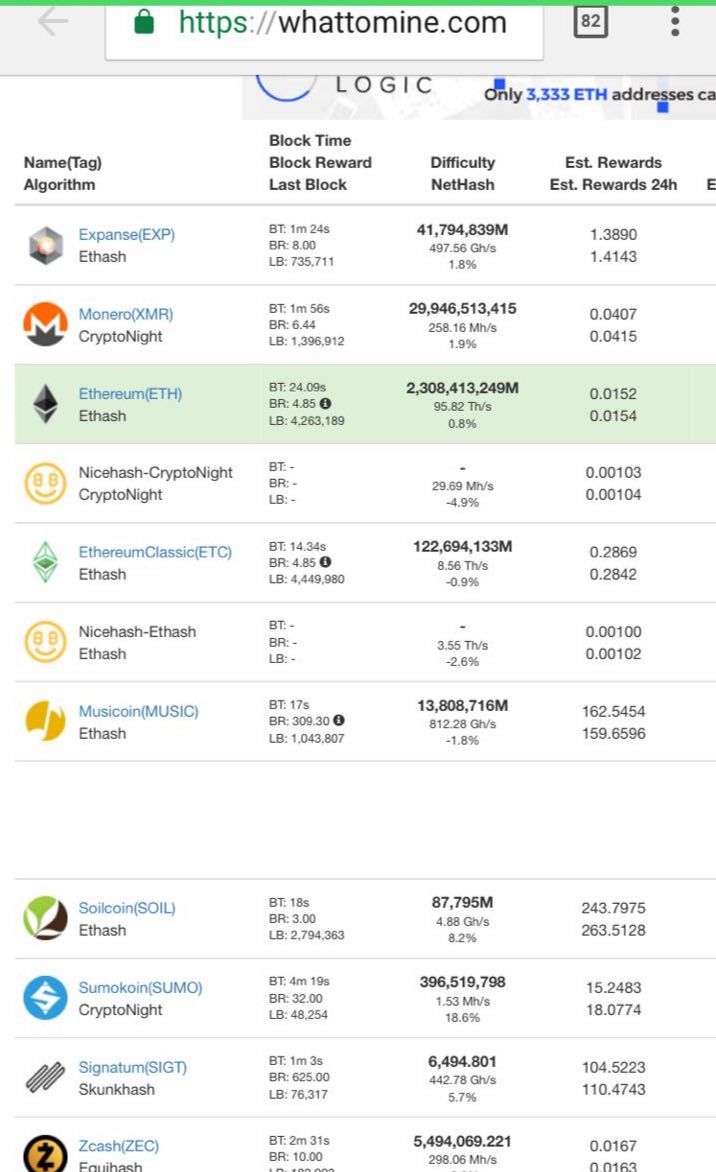Viewport: 716px width, 1172px height.
Task: Click Expanse difficulty 41,794,839M
Action: coord(462,229)
